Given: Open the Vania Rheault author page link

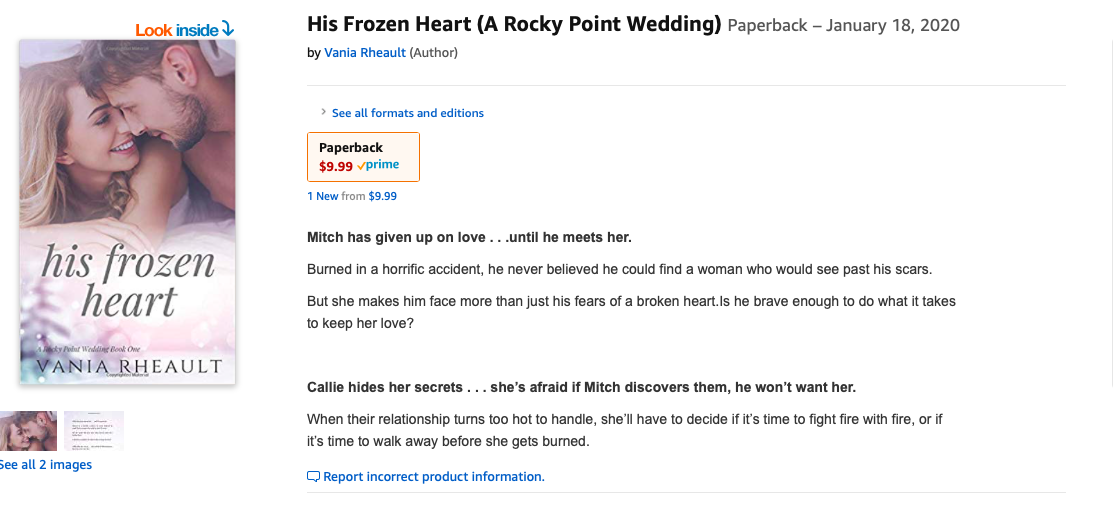Looking at the screenshot, I should pos(365,53).
